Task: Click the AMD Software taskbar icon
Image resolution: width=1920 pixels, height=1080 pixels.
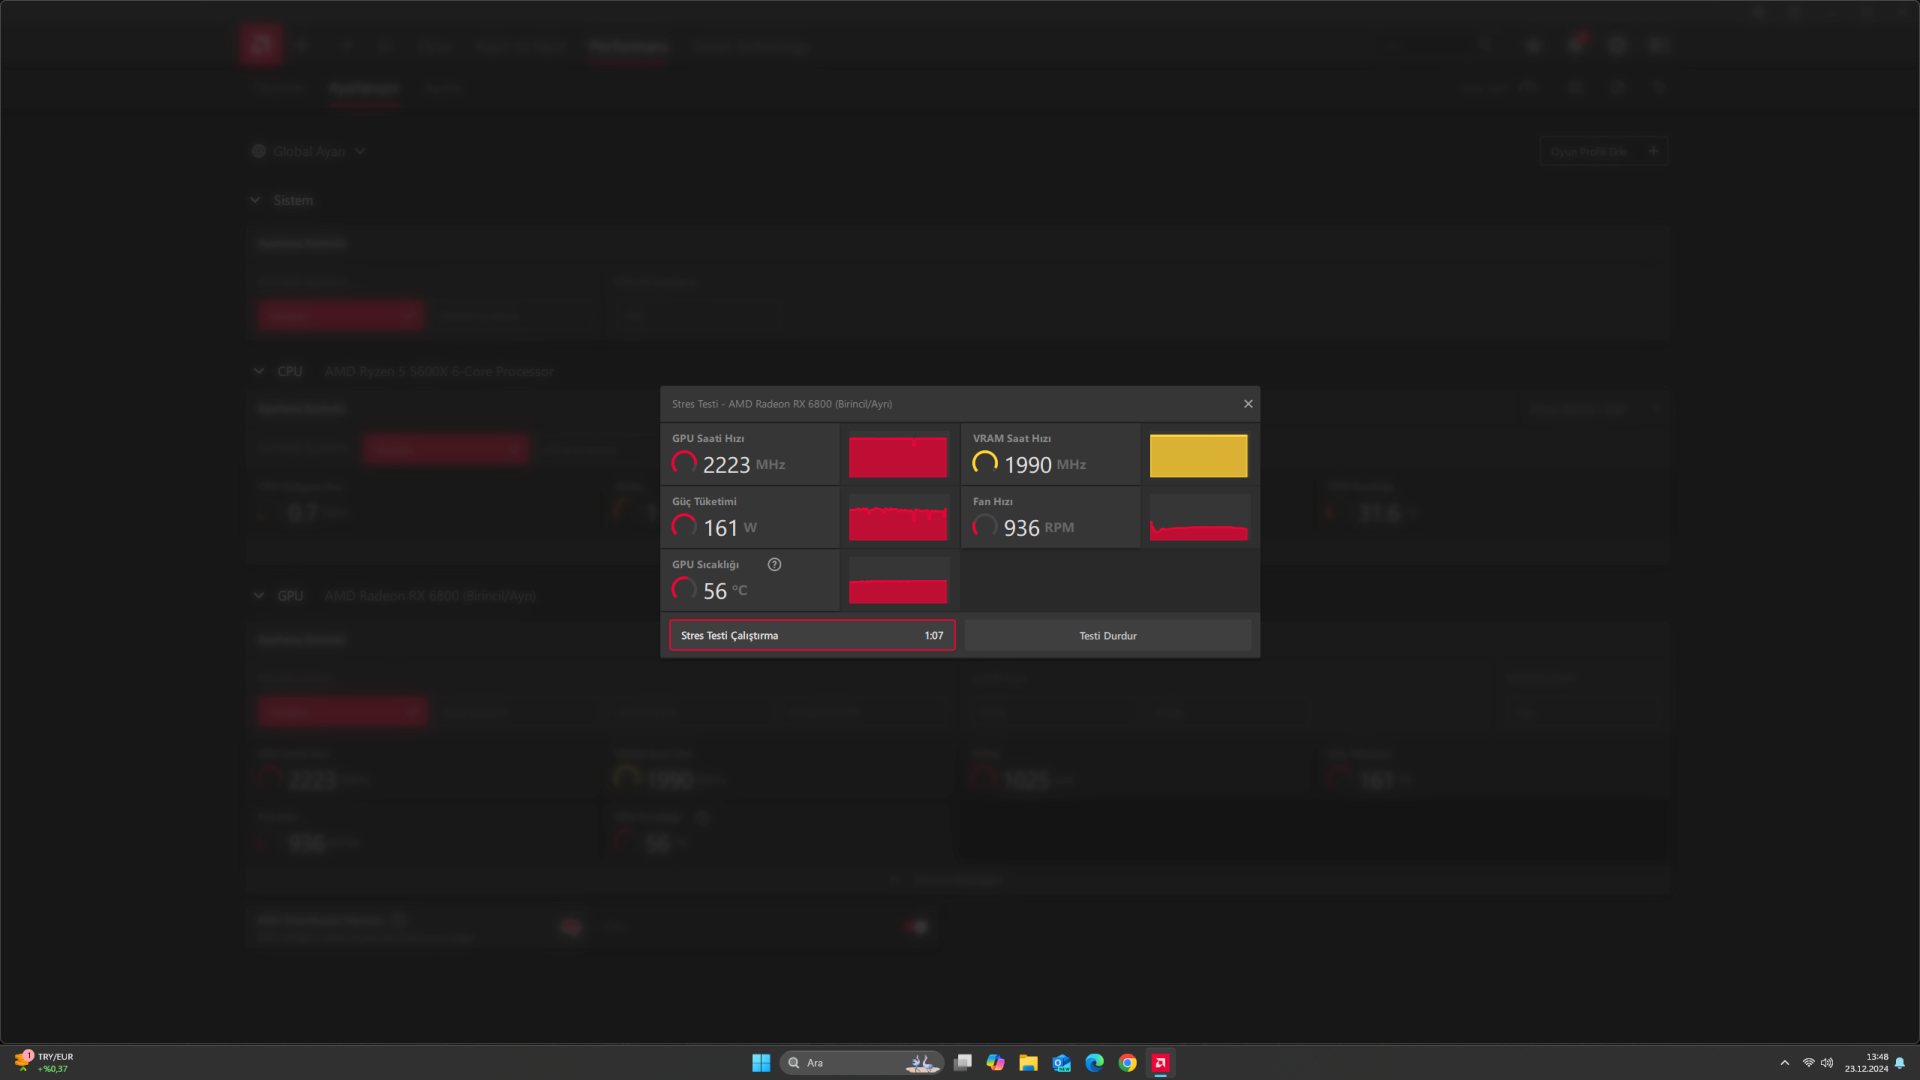Action: [1161, 1063]
